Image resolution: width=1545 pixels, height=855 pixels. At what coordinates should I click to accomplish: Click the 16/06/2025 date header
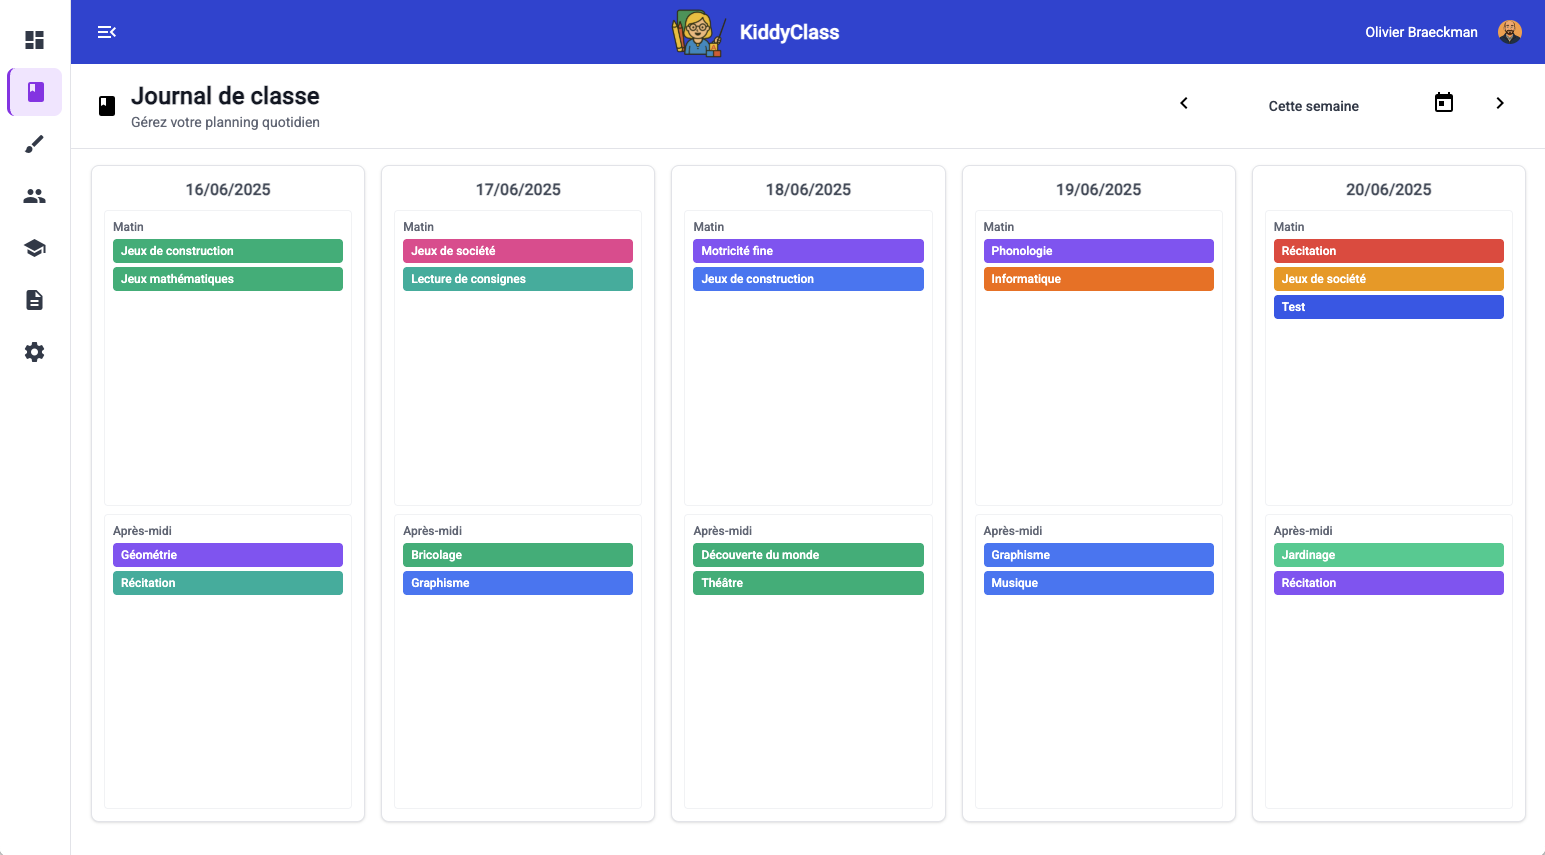[228, 190]
